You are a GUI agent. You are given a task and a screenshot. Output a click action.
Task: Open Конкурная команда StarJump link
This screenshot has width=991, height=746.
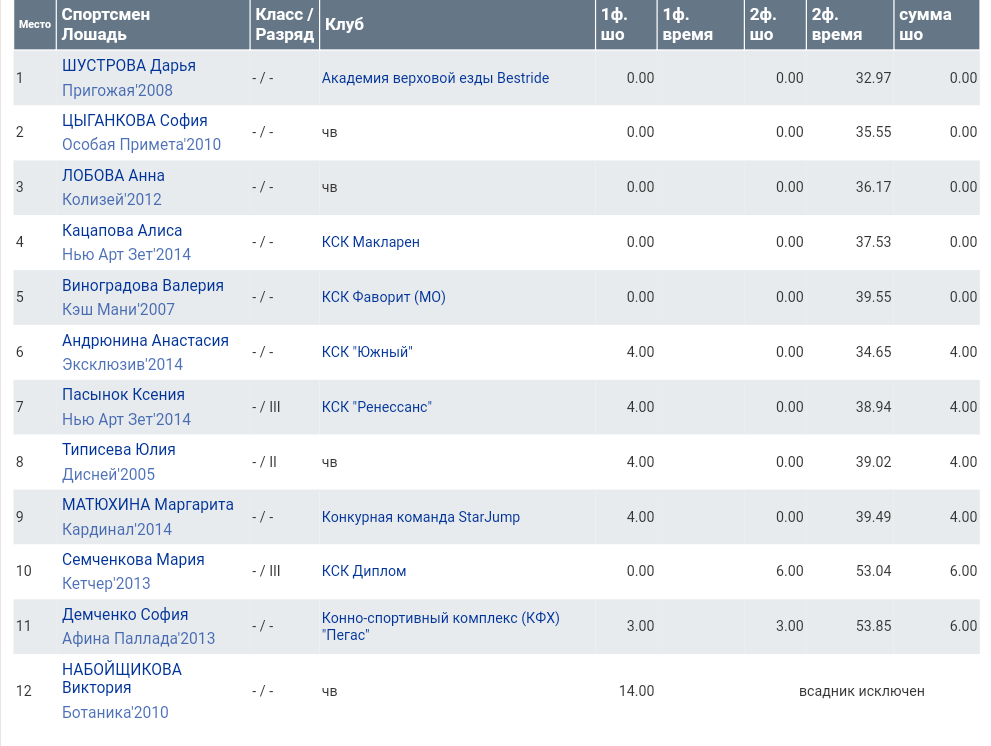coord(420,517)
